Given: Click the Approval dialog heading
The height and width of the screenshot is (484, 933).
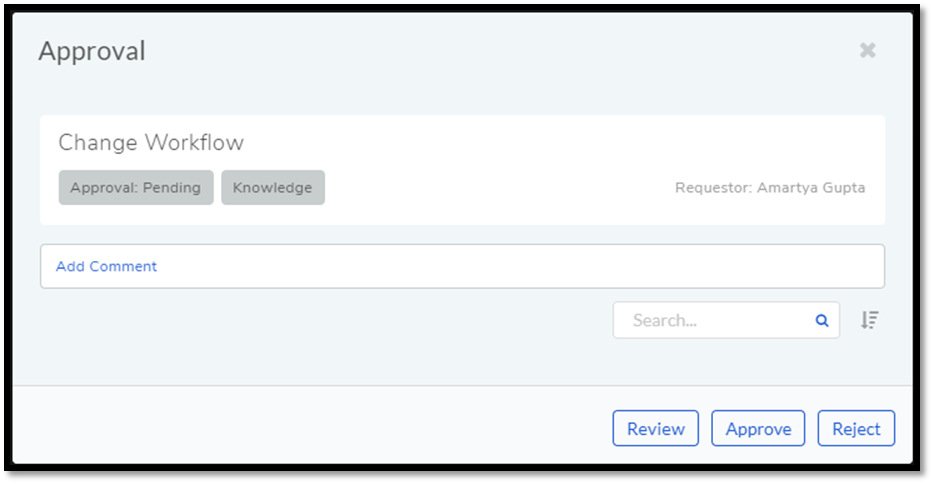Looking at the screenshot, I should point(92,52).
